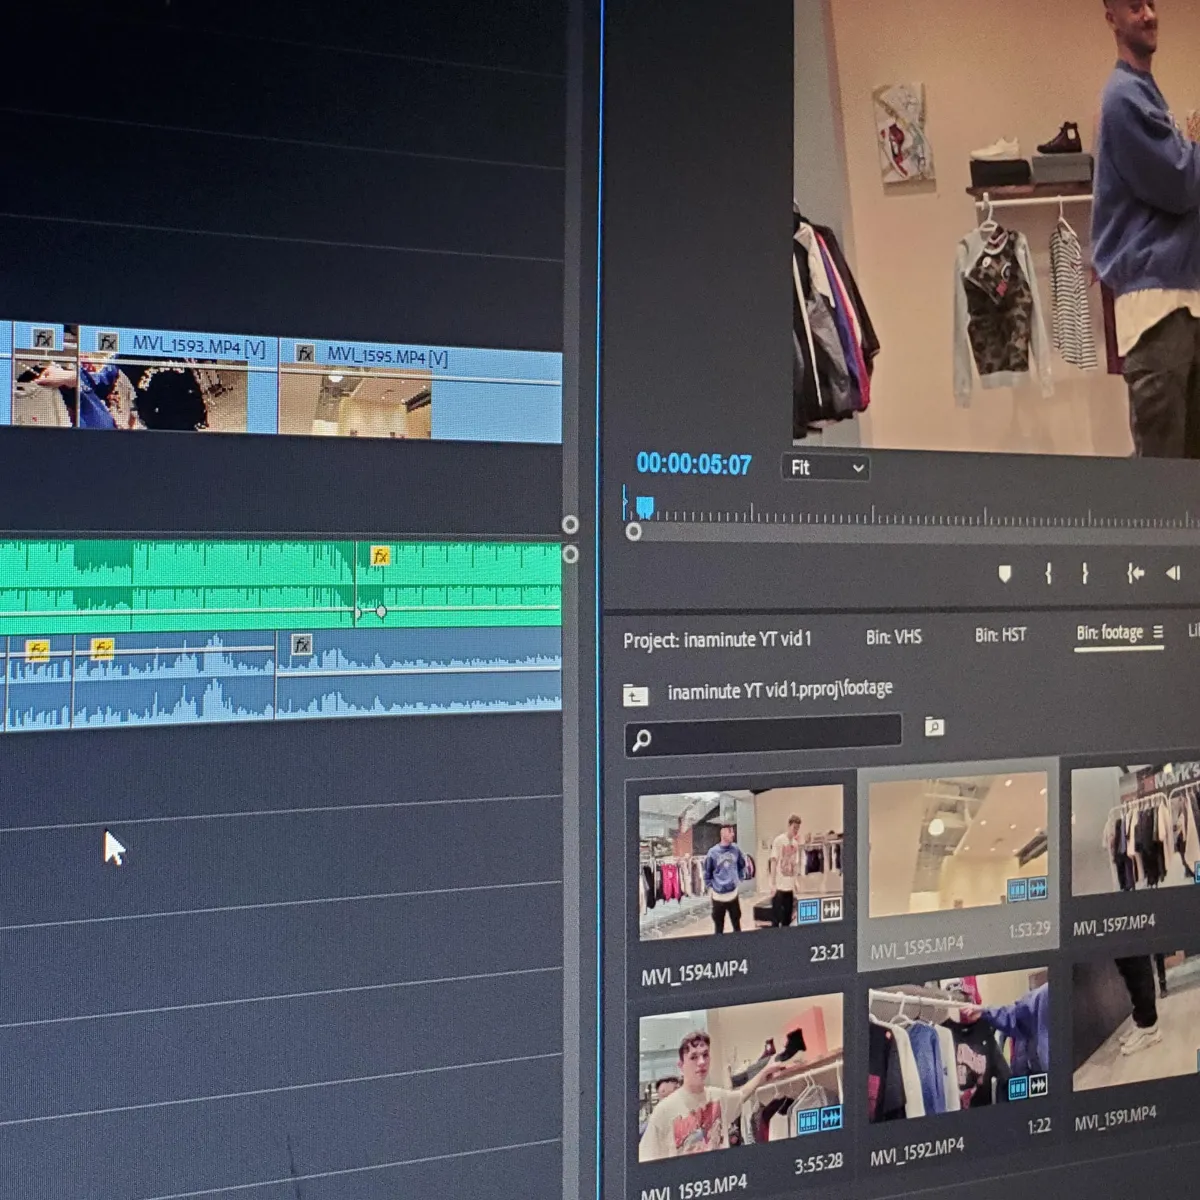Click the upper timeline vertical zoom handle
The height and width of the screenshot is (1200, 1200).
click(x=570, y=524)
